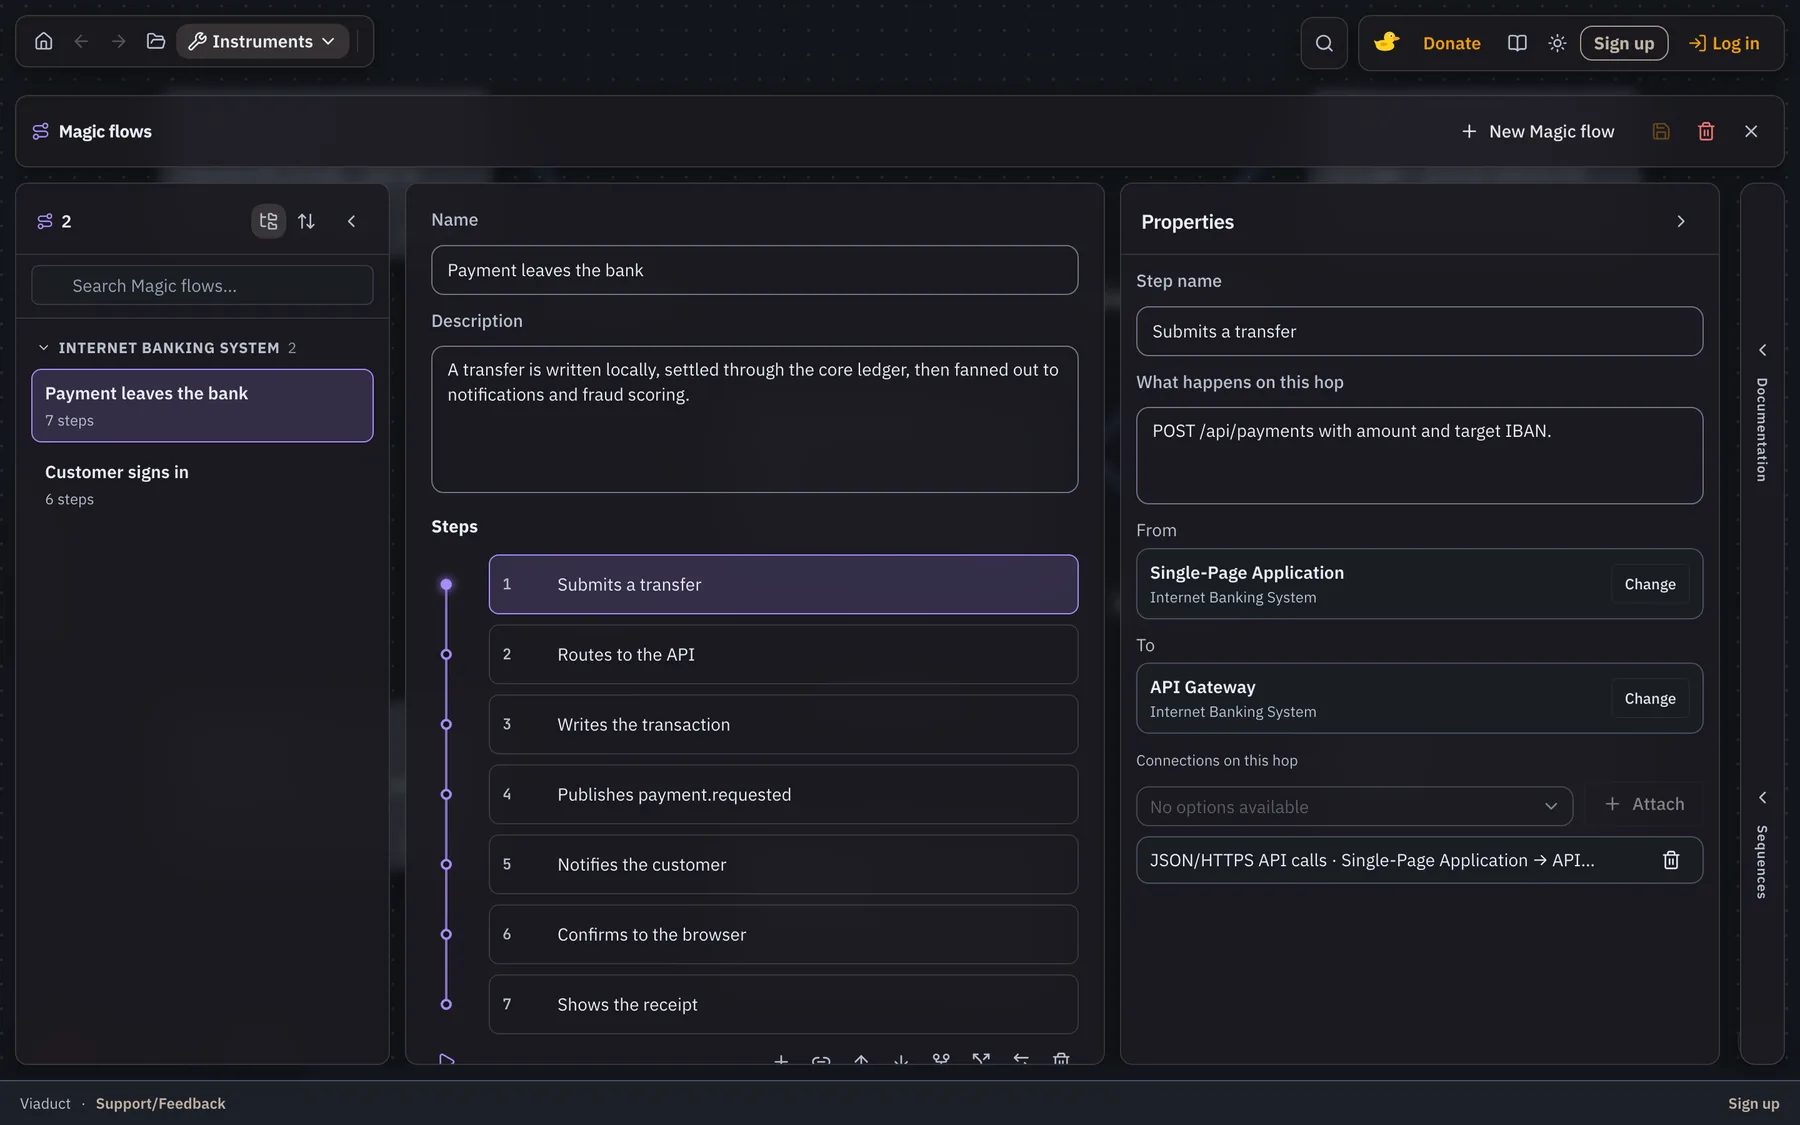1800x1125 pixels.
Task: Select step 4 Publishes payment.requested
Action: (783, 794)
